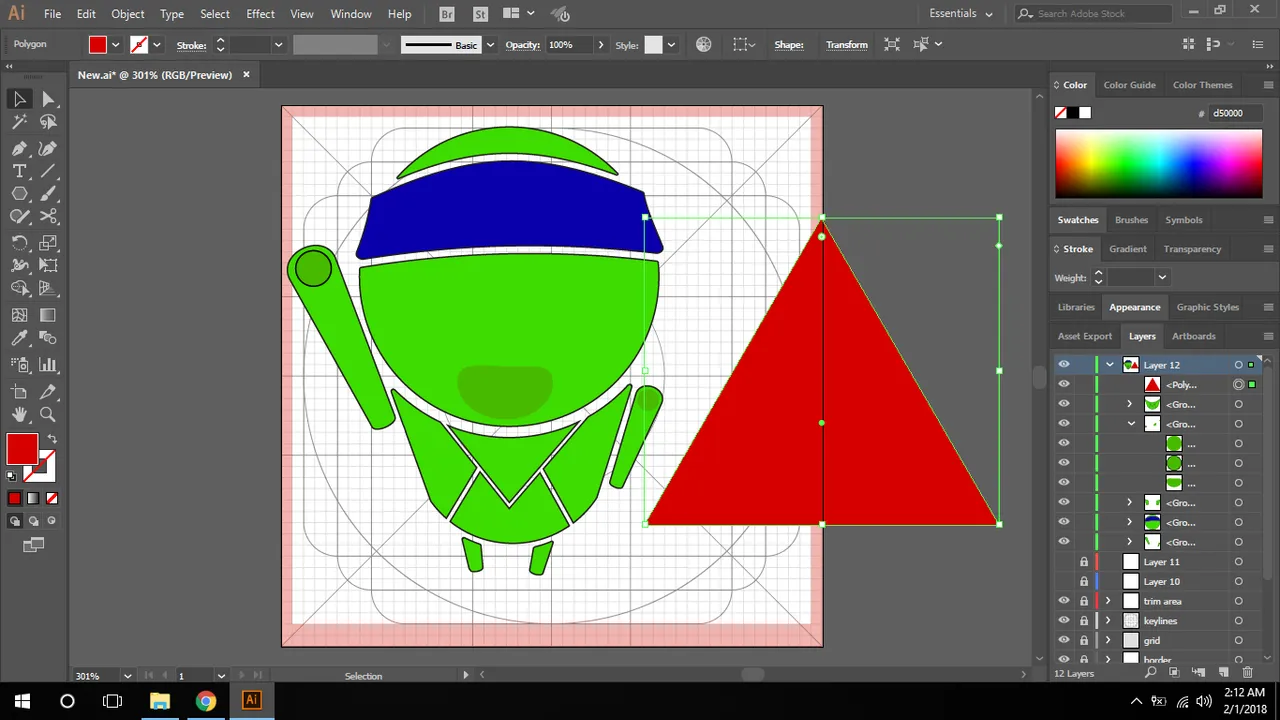The image size is (1280, 720).
Task: Create new layer in Layers panel
Action: tap(1223, 674)
